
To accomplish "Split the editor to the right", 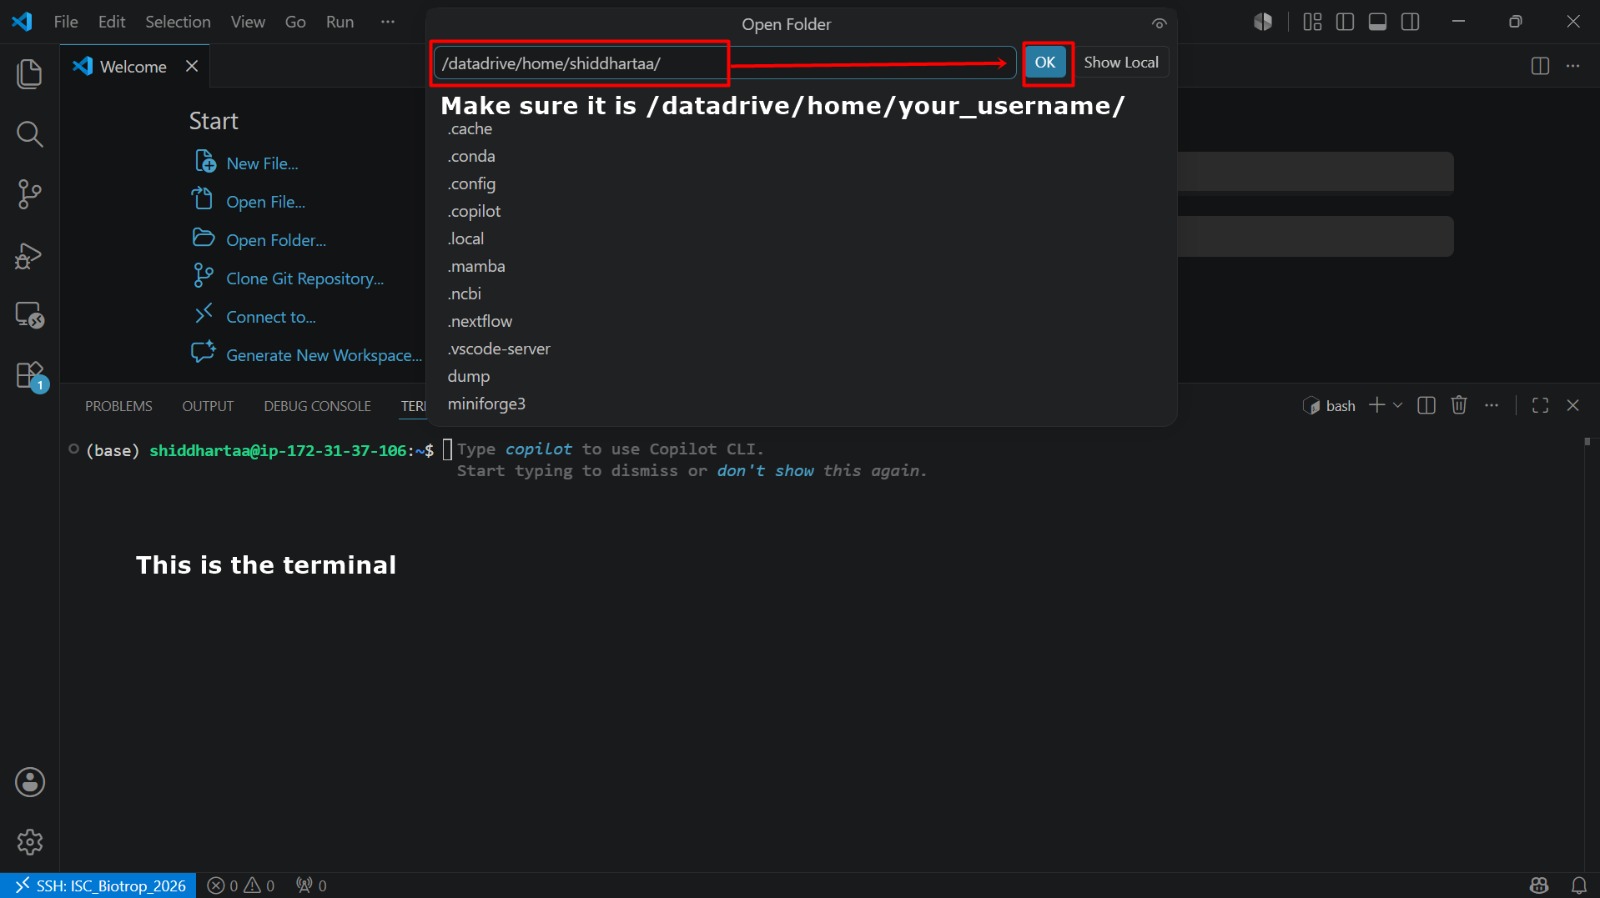I will [1540, 66].
